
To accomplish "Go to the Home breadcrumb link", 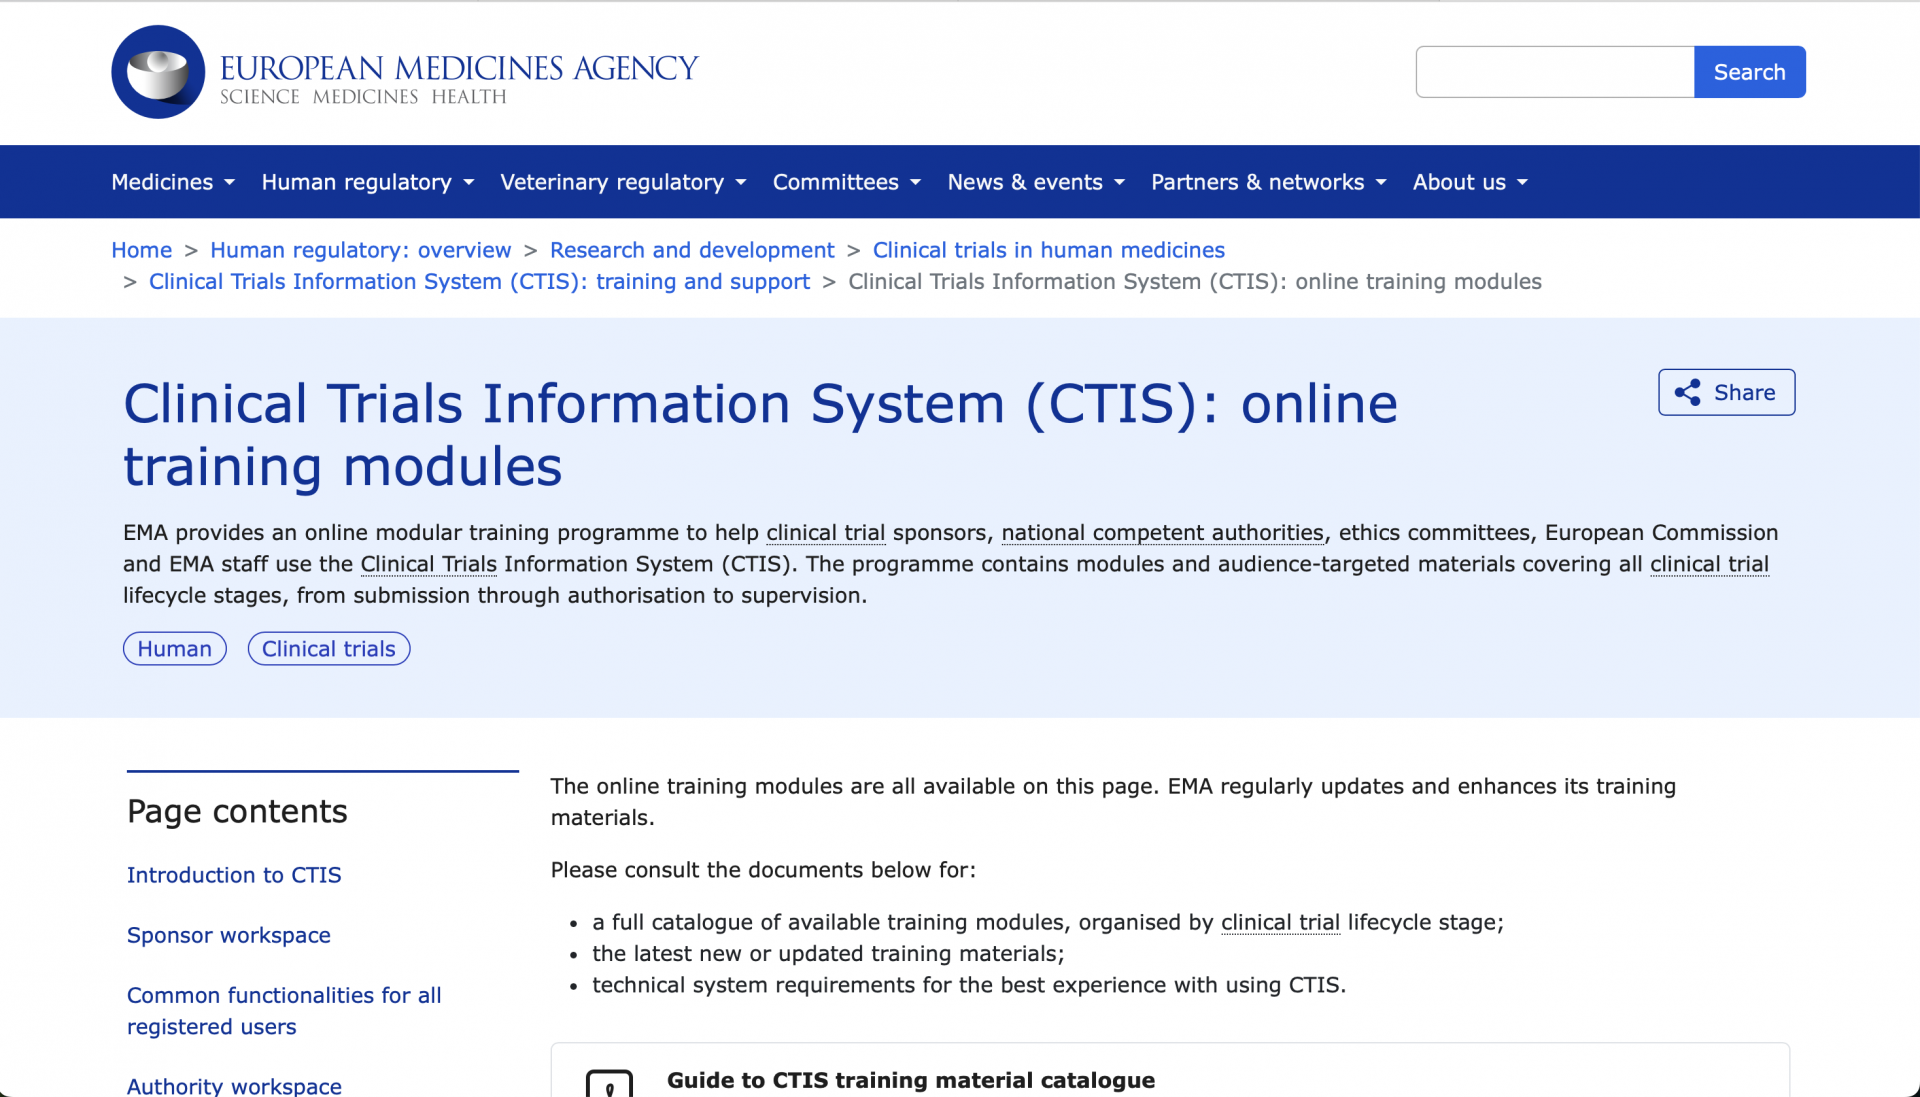I will click(141, 250).
